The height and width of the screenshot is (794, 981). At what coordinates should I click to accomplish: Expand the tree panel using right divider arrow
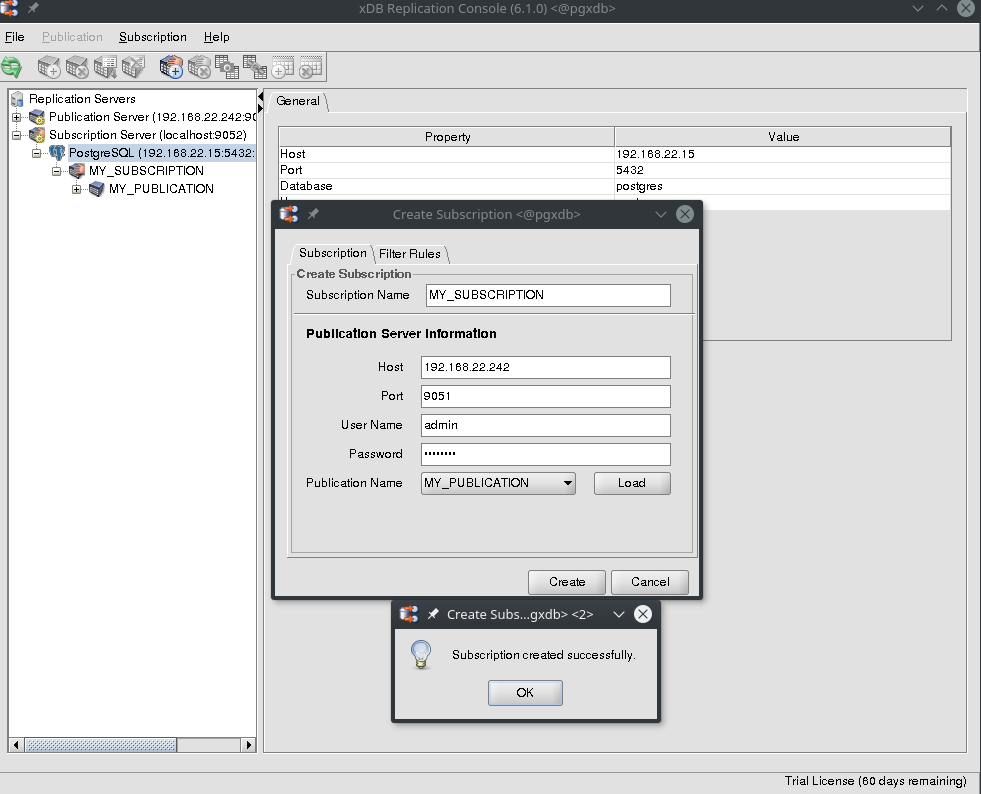click(260, 108)
